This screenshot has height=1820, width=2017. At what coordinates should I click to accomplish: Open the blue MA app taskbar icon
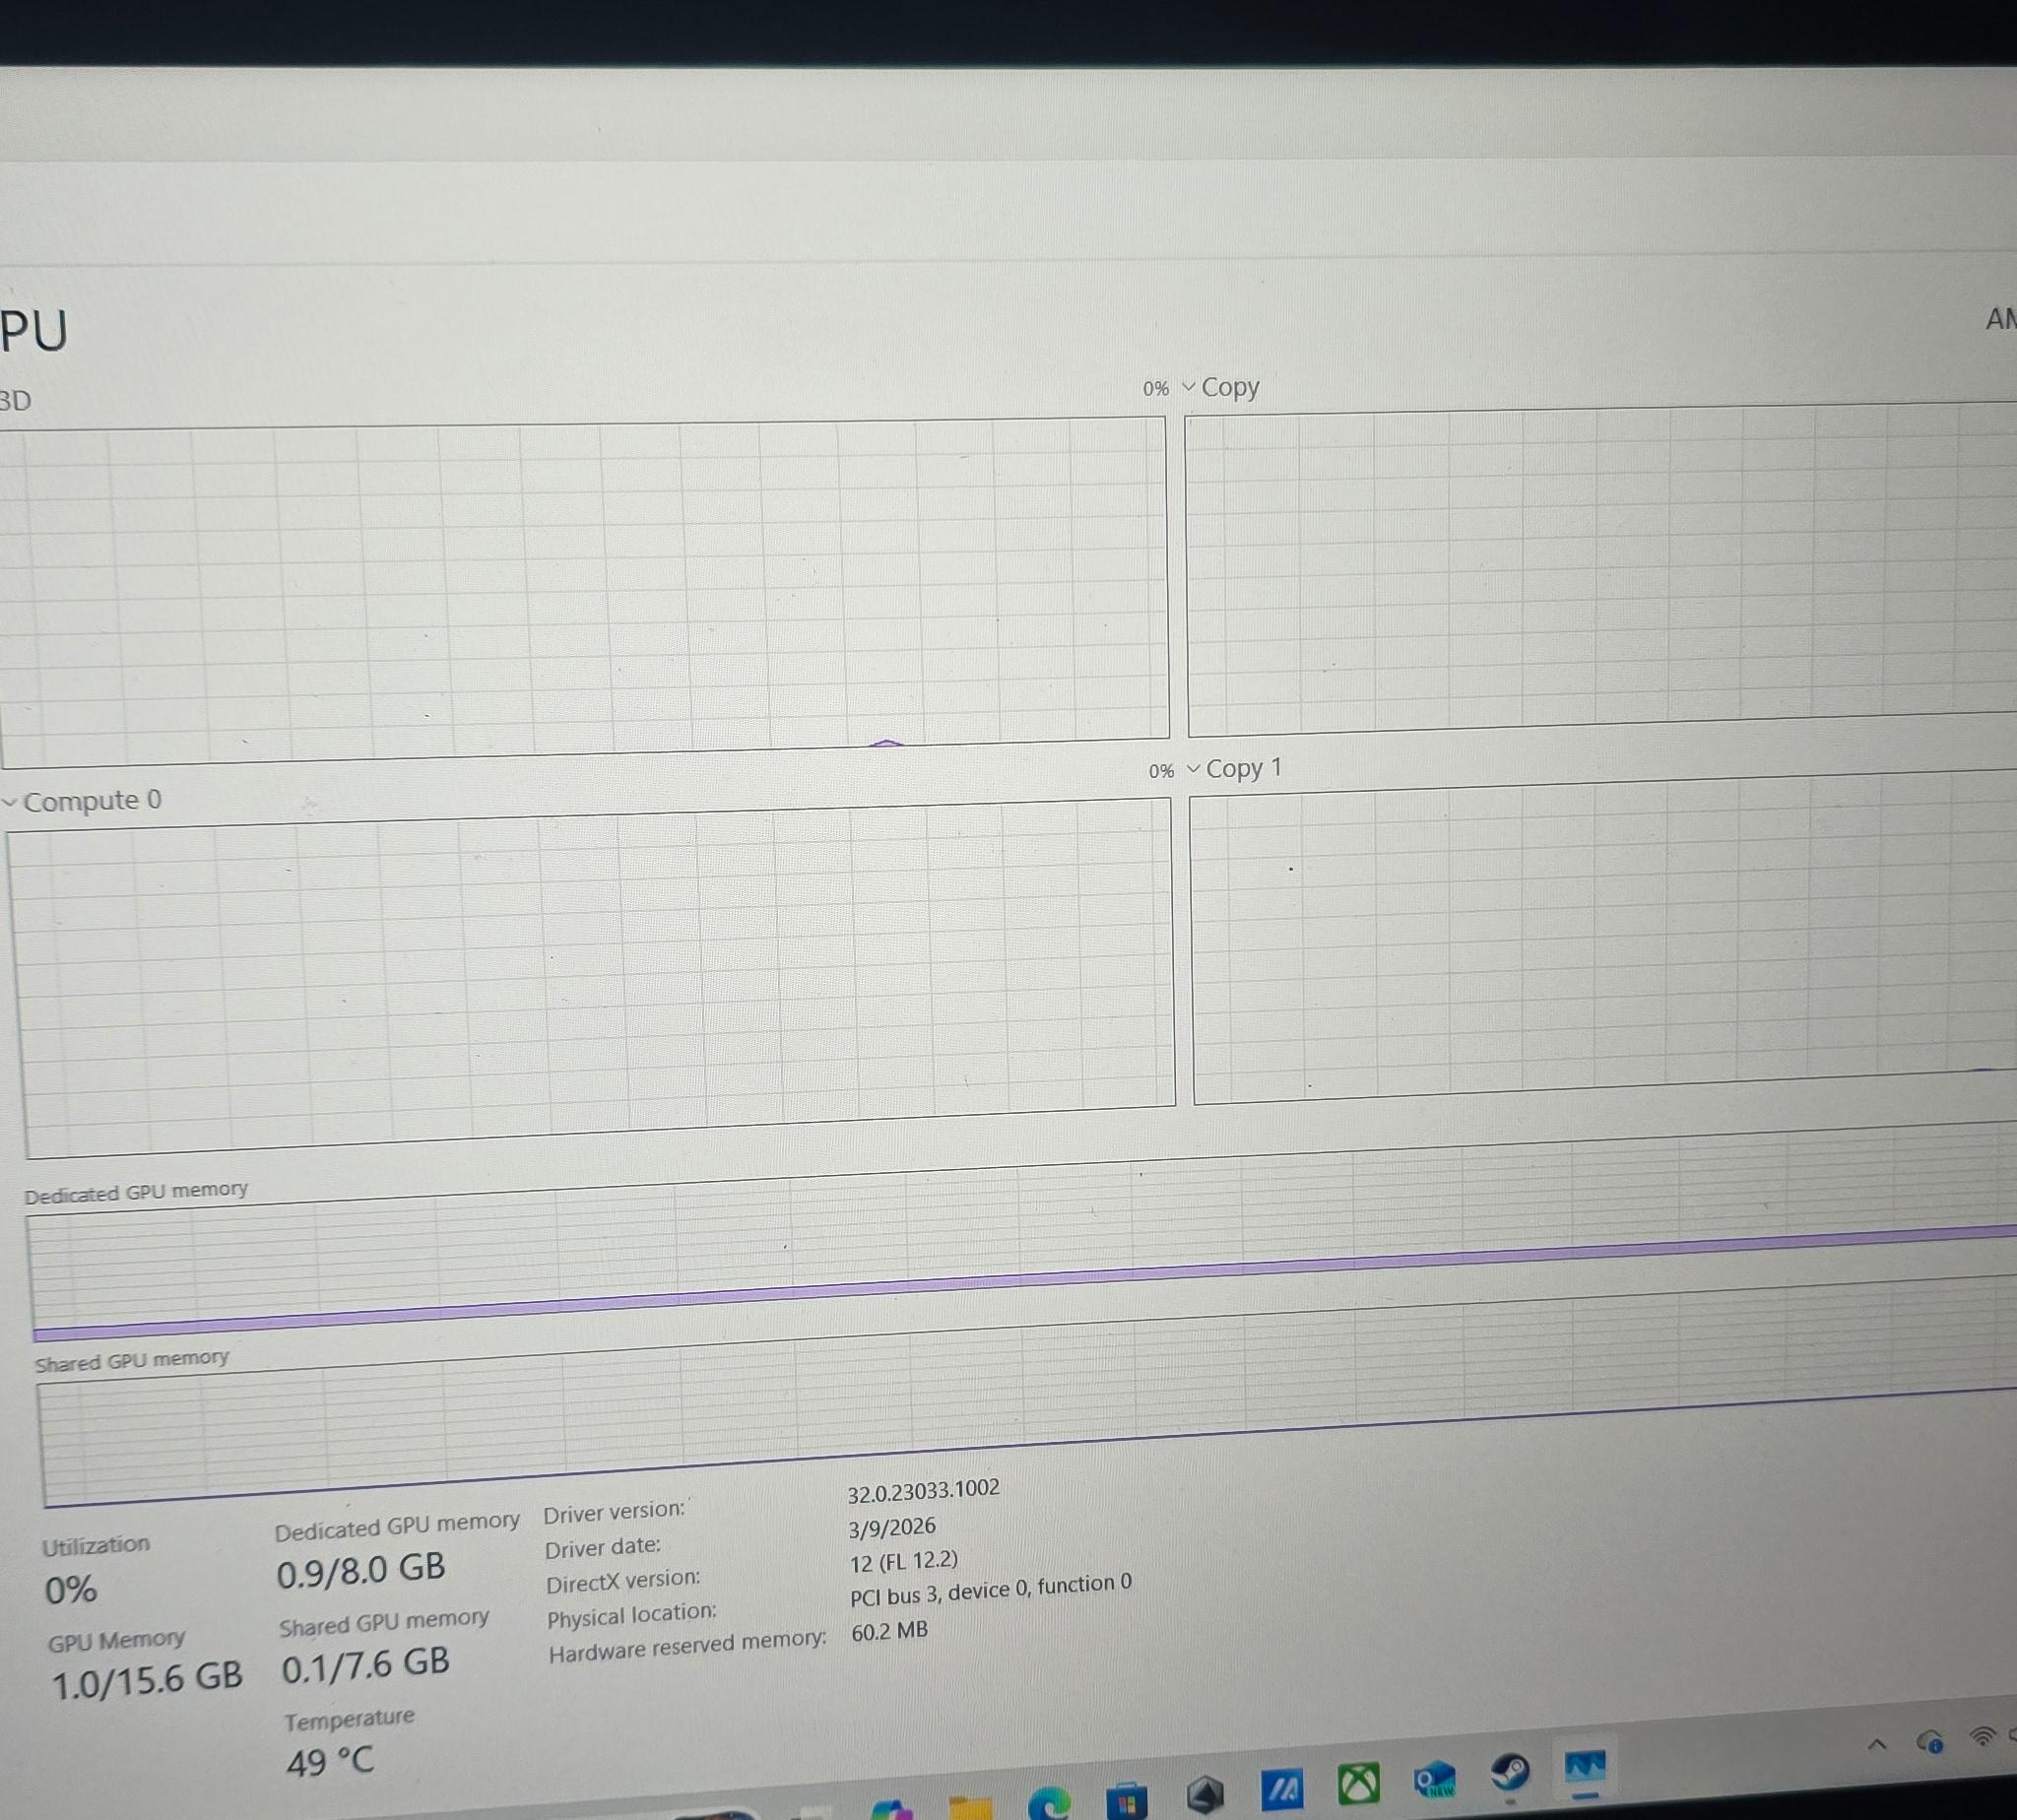tap(1282, 1788)
